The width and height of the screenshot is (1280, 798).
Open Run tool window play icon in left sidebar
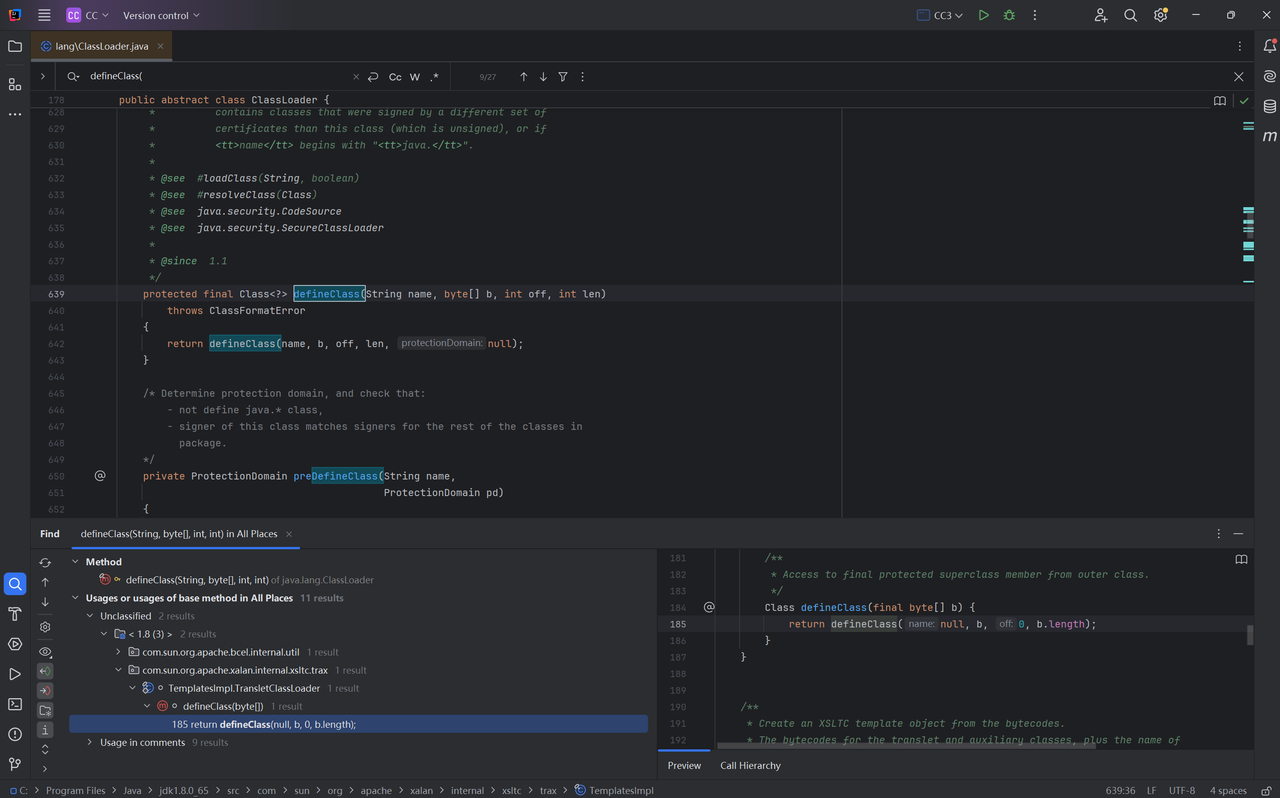point(15,674)
